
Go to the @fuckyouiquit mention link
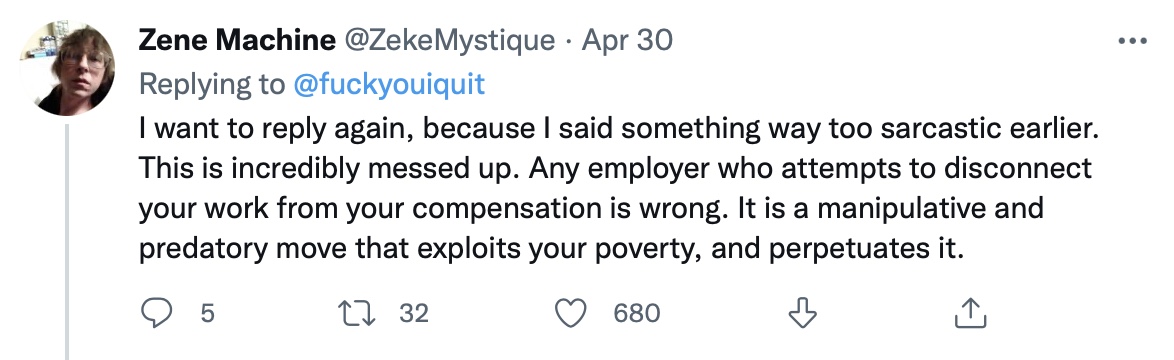[x=389, y=85]
